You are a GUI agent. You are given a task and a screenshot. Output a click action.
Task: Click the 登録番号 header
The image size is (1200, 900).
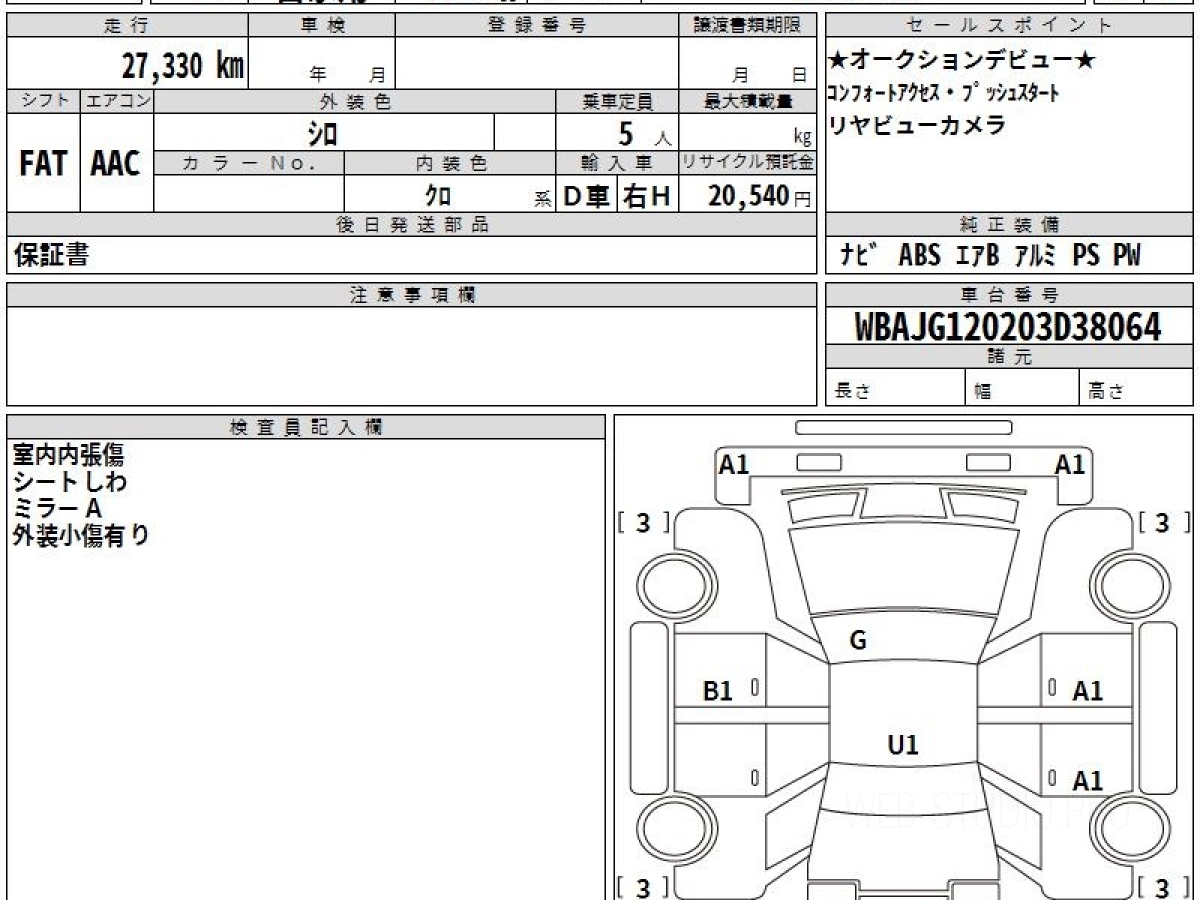click(x=537, y=26)
